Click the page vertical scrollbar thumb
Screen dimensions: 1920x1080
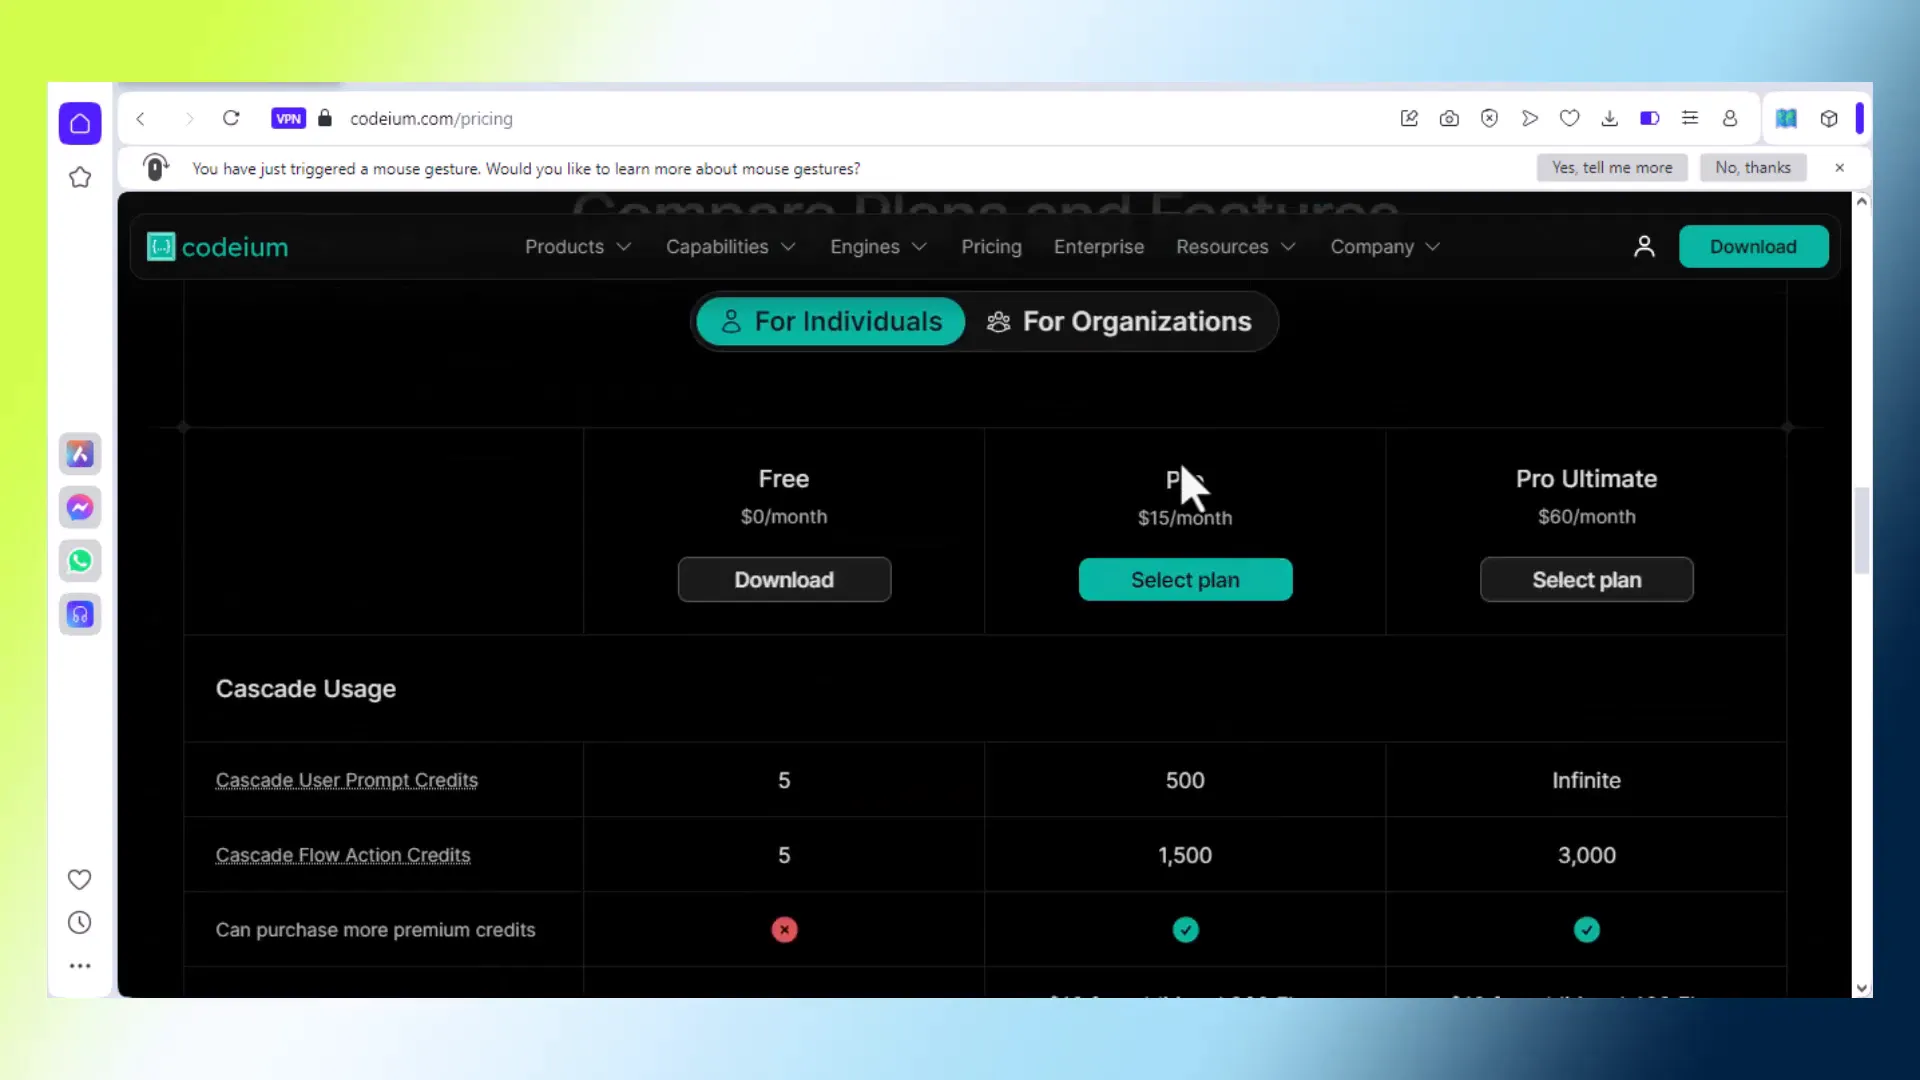[x=1861, y=530]
